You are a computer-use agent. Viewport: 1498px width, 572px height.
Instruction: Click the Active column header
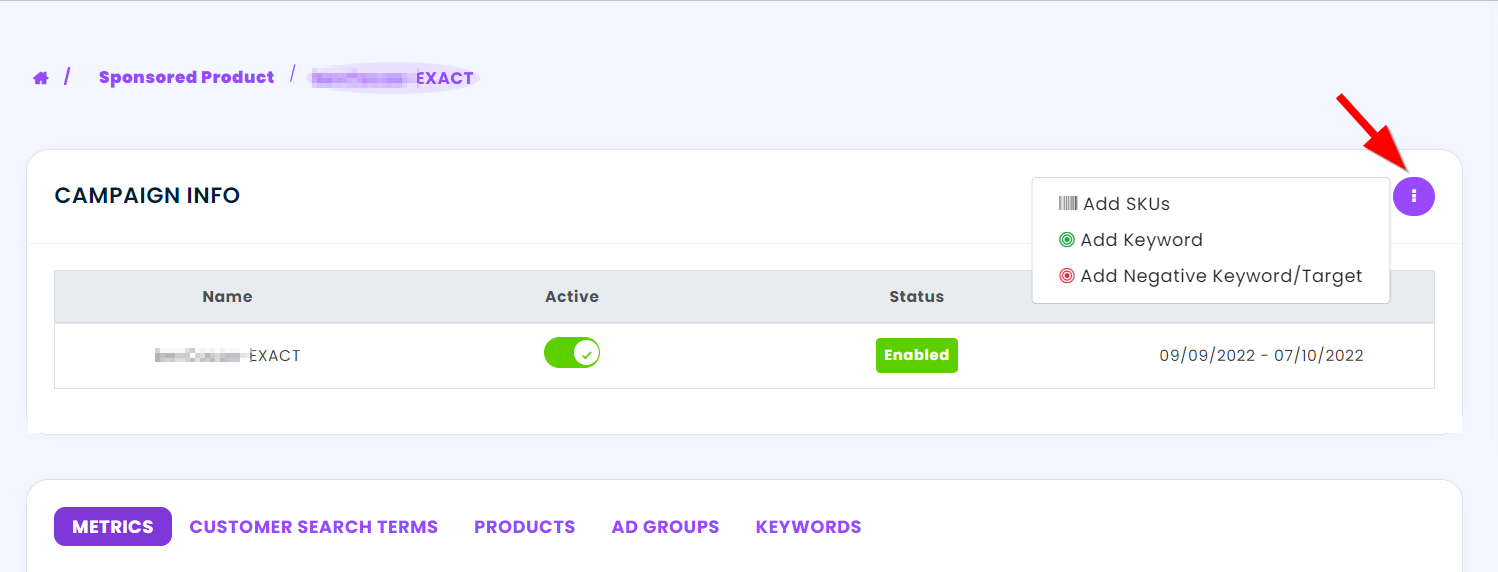[572, 297]
